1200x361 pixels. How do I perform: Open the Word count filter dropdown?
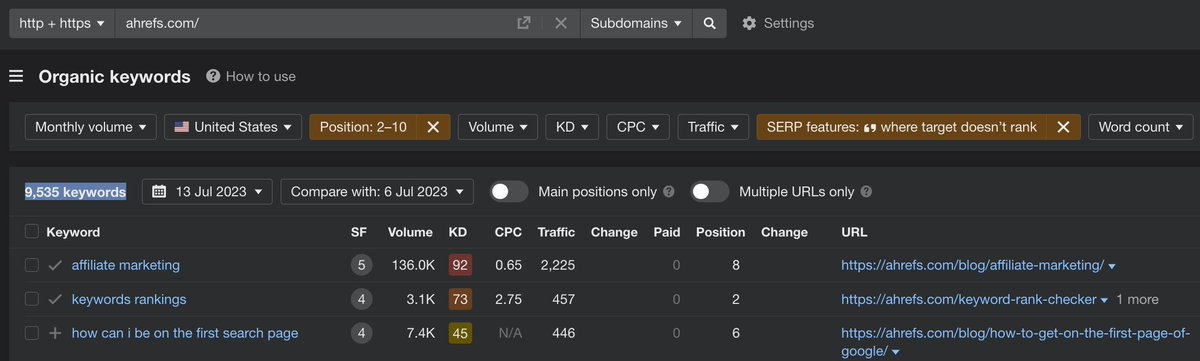[1140, 127]
